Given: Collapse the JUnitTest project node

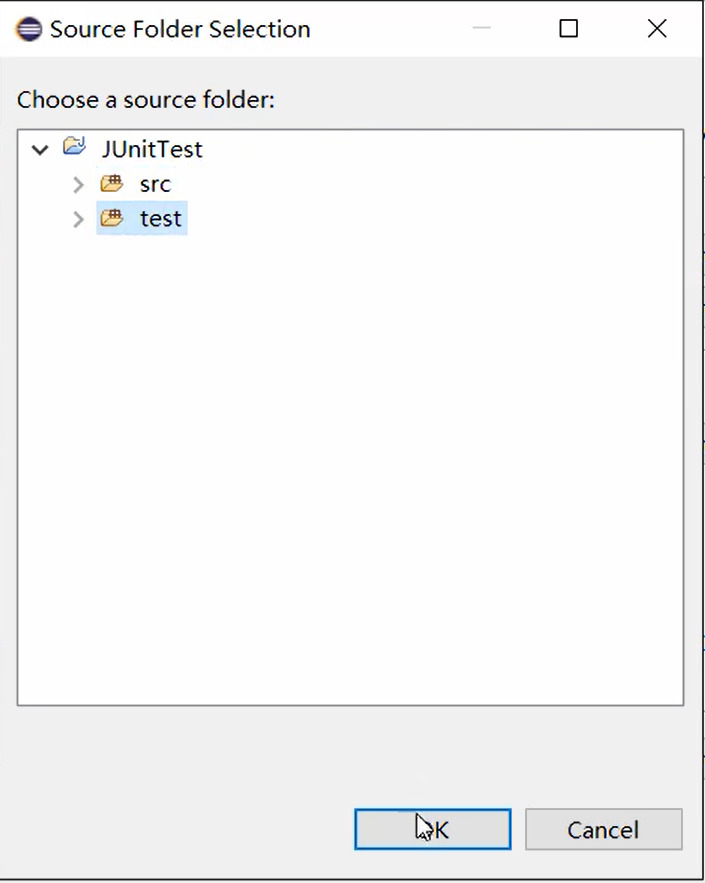Looking at the screenshot, I should [40, 150].
